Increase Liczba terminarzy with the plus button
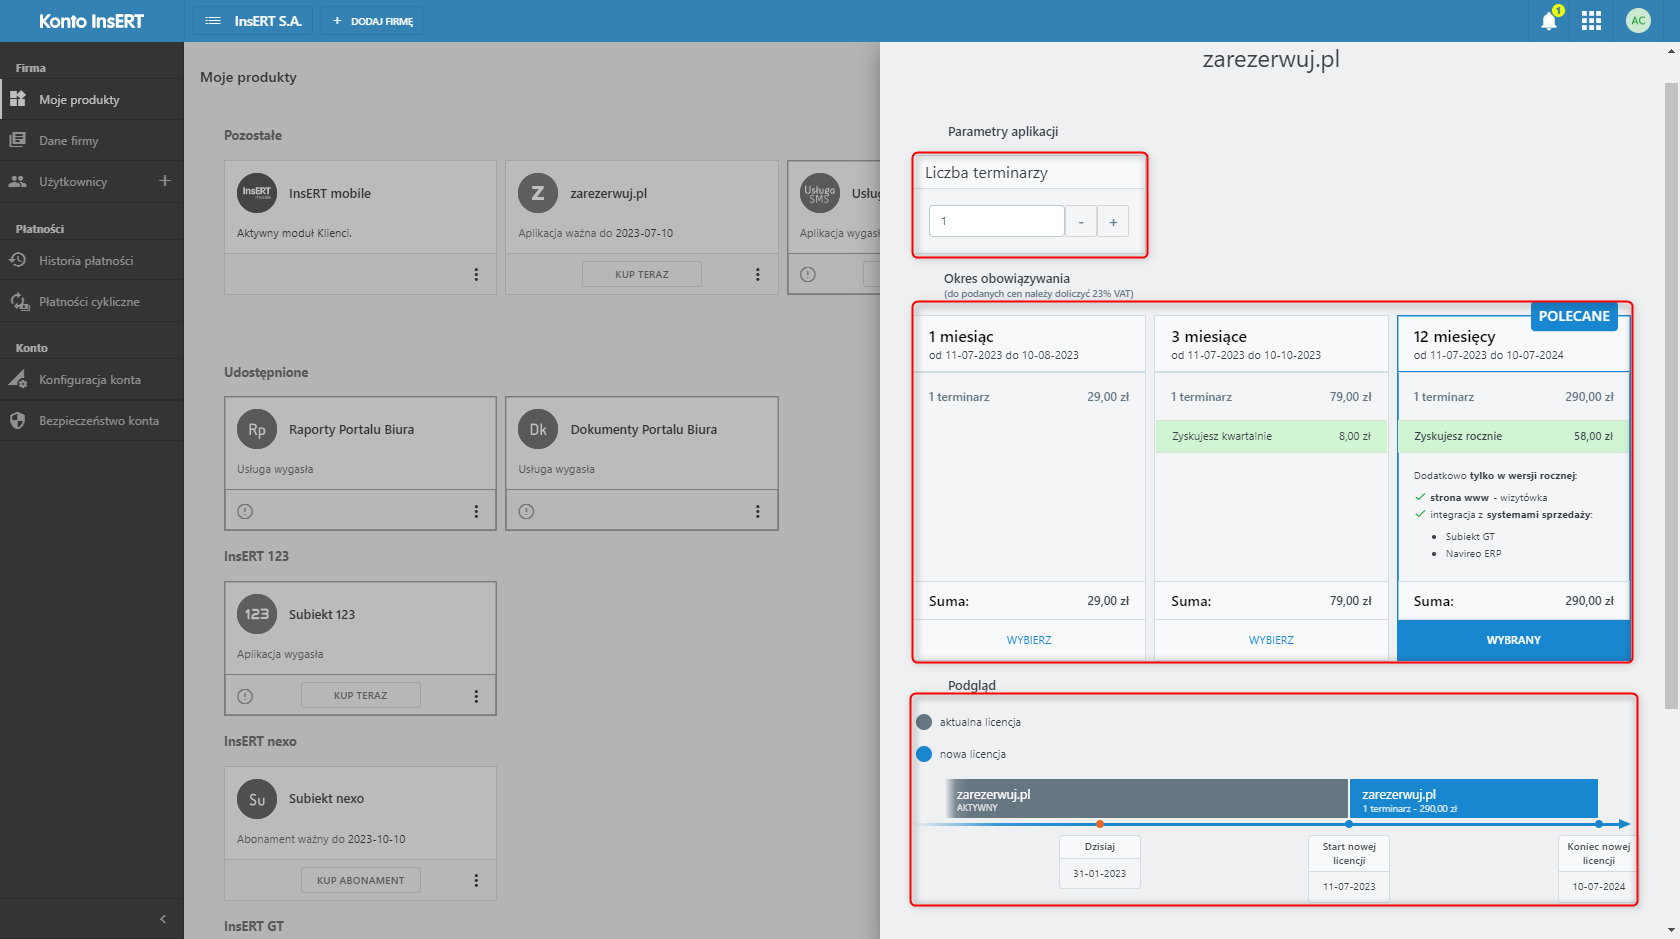1680x939 pixels. point(1113,221)
